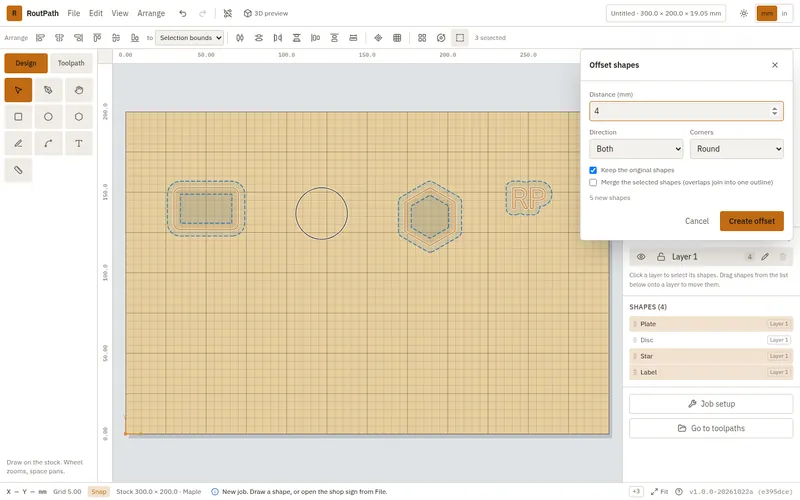
Task: Click the align vertical middle icon
Action: click(x=116, y=38)
